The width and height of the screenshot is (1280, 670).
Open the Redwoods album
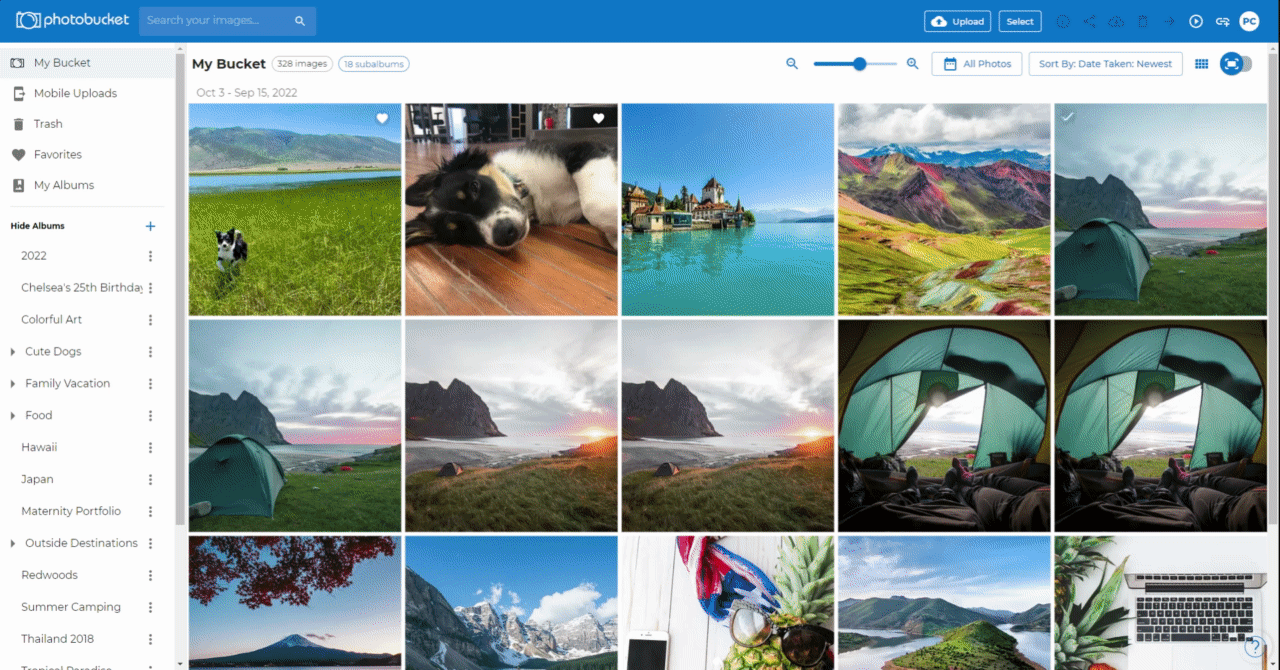pyautogui.click(x=49, y=576)
